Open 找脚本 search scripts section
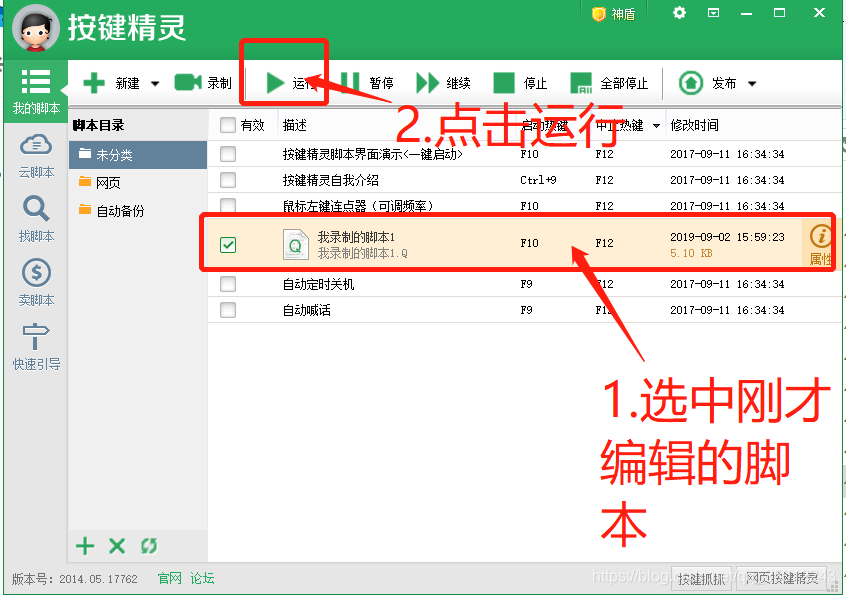Image resolution: width=846 pixels, height=595 pixels. tap(36, 220)
